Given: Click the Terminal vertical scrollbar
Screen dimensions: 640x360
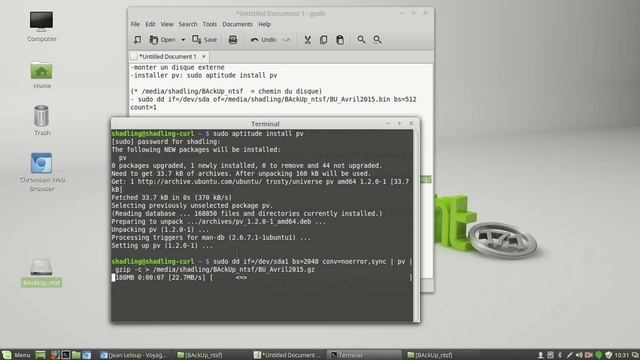Looking at the screenshot, I should pyautogui.click(x=416, y=225).
